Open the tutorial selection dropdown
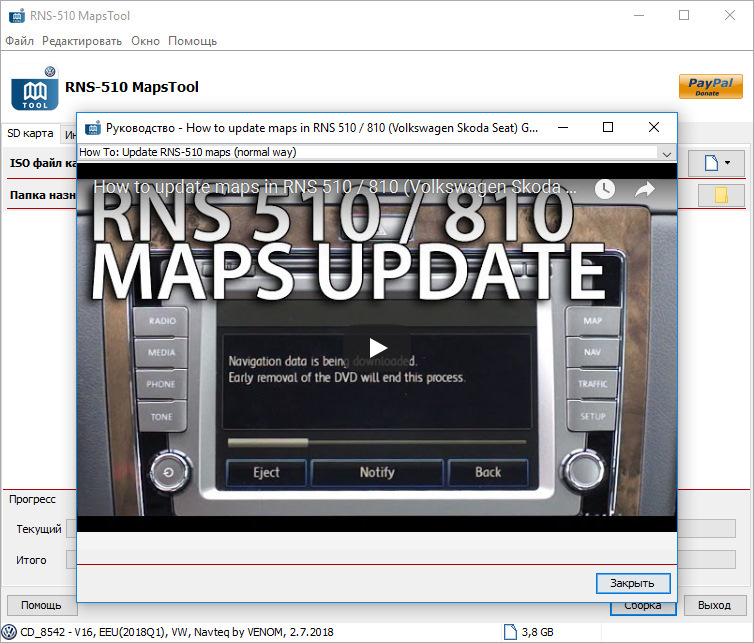Image resolution: width=754 pixels, height=643 pixels. coord(666,154)
